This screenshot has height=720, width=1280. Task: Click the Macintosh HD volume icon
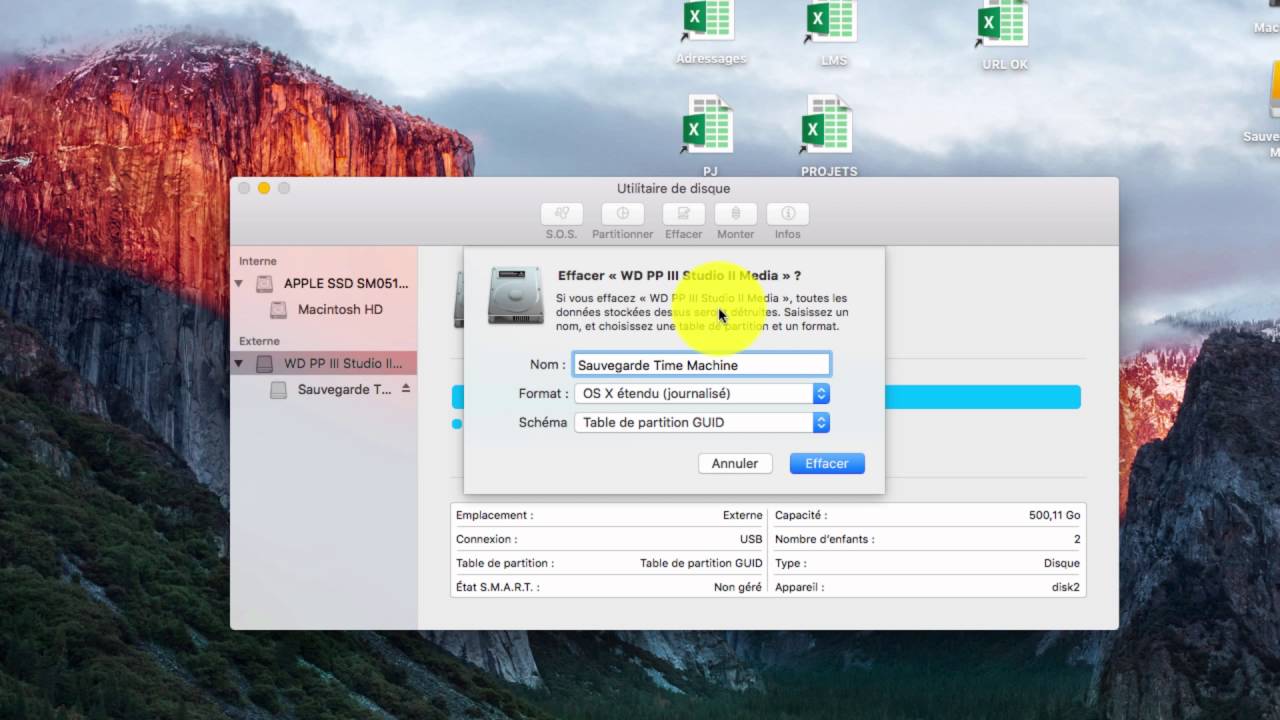pos(279,310)
